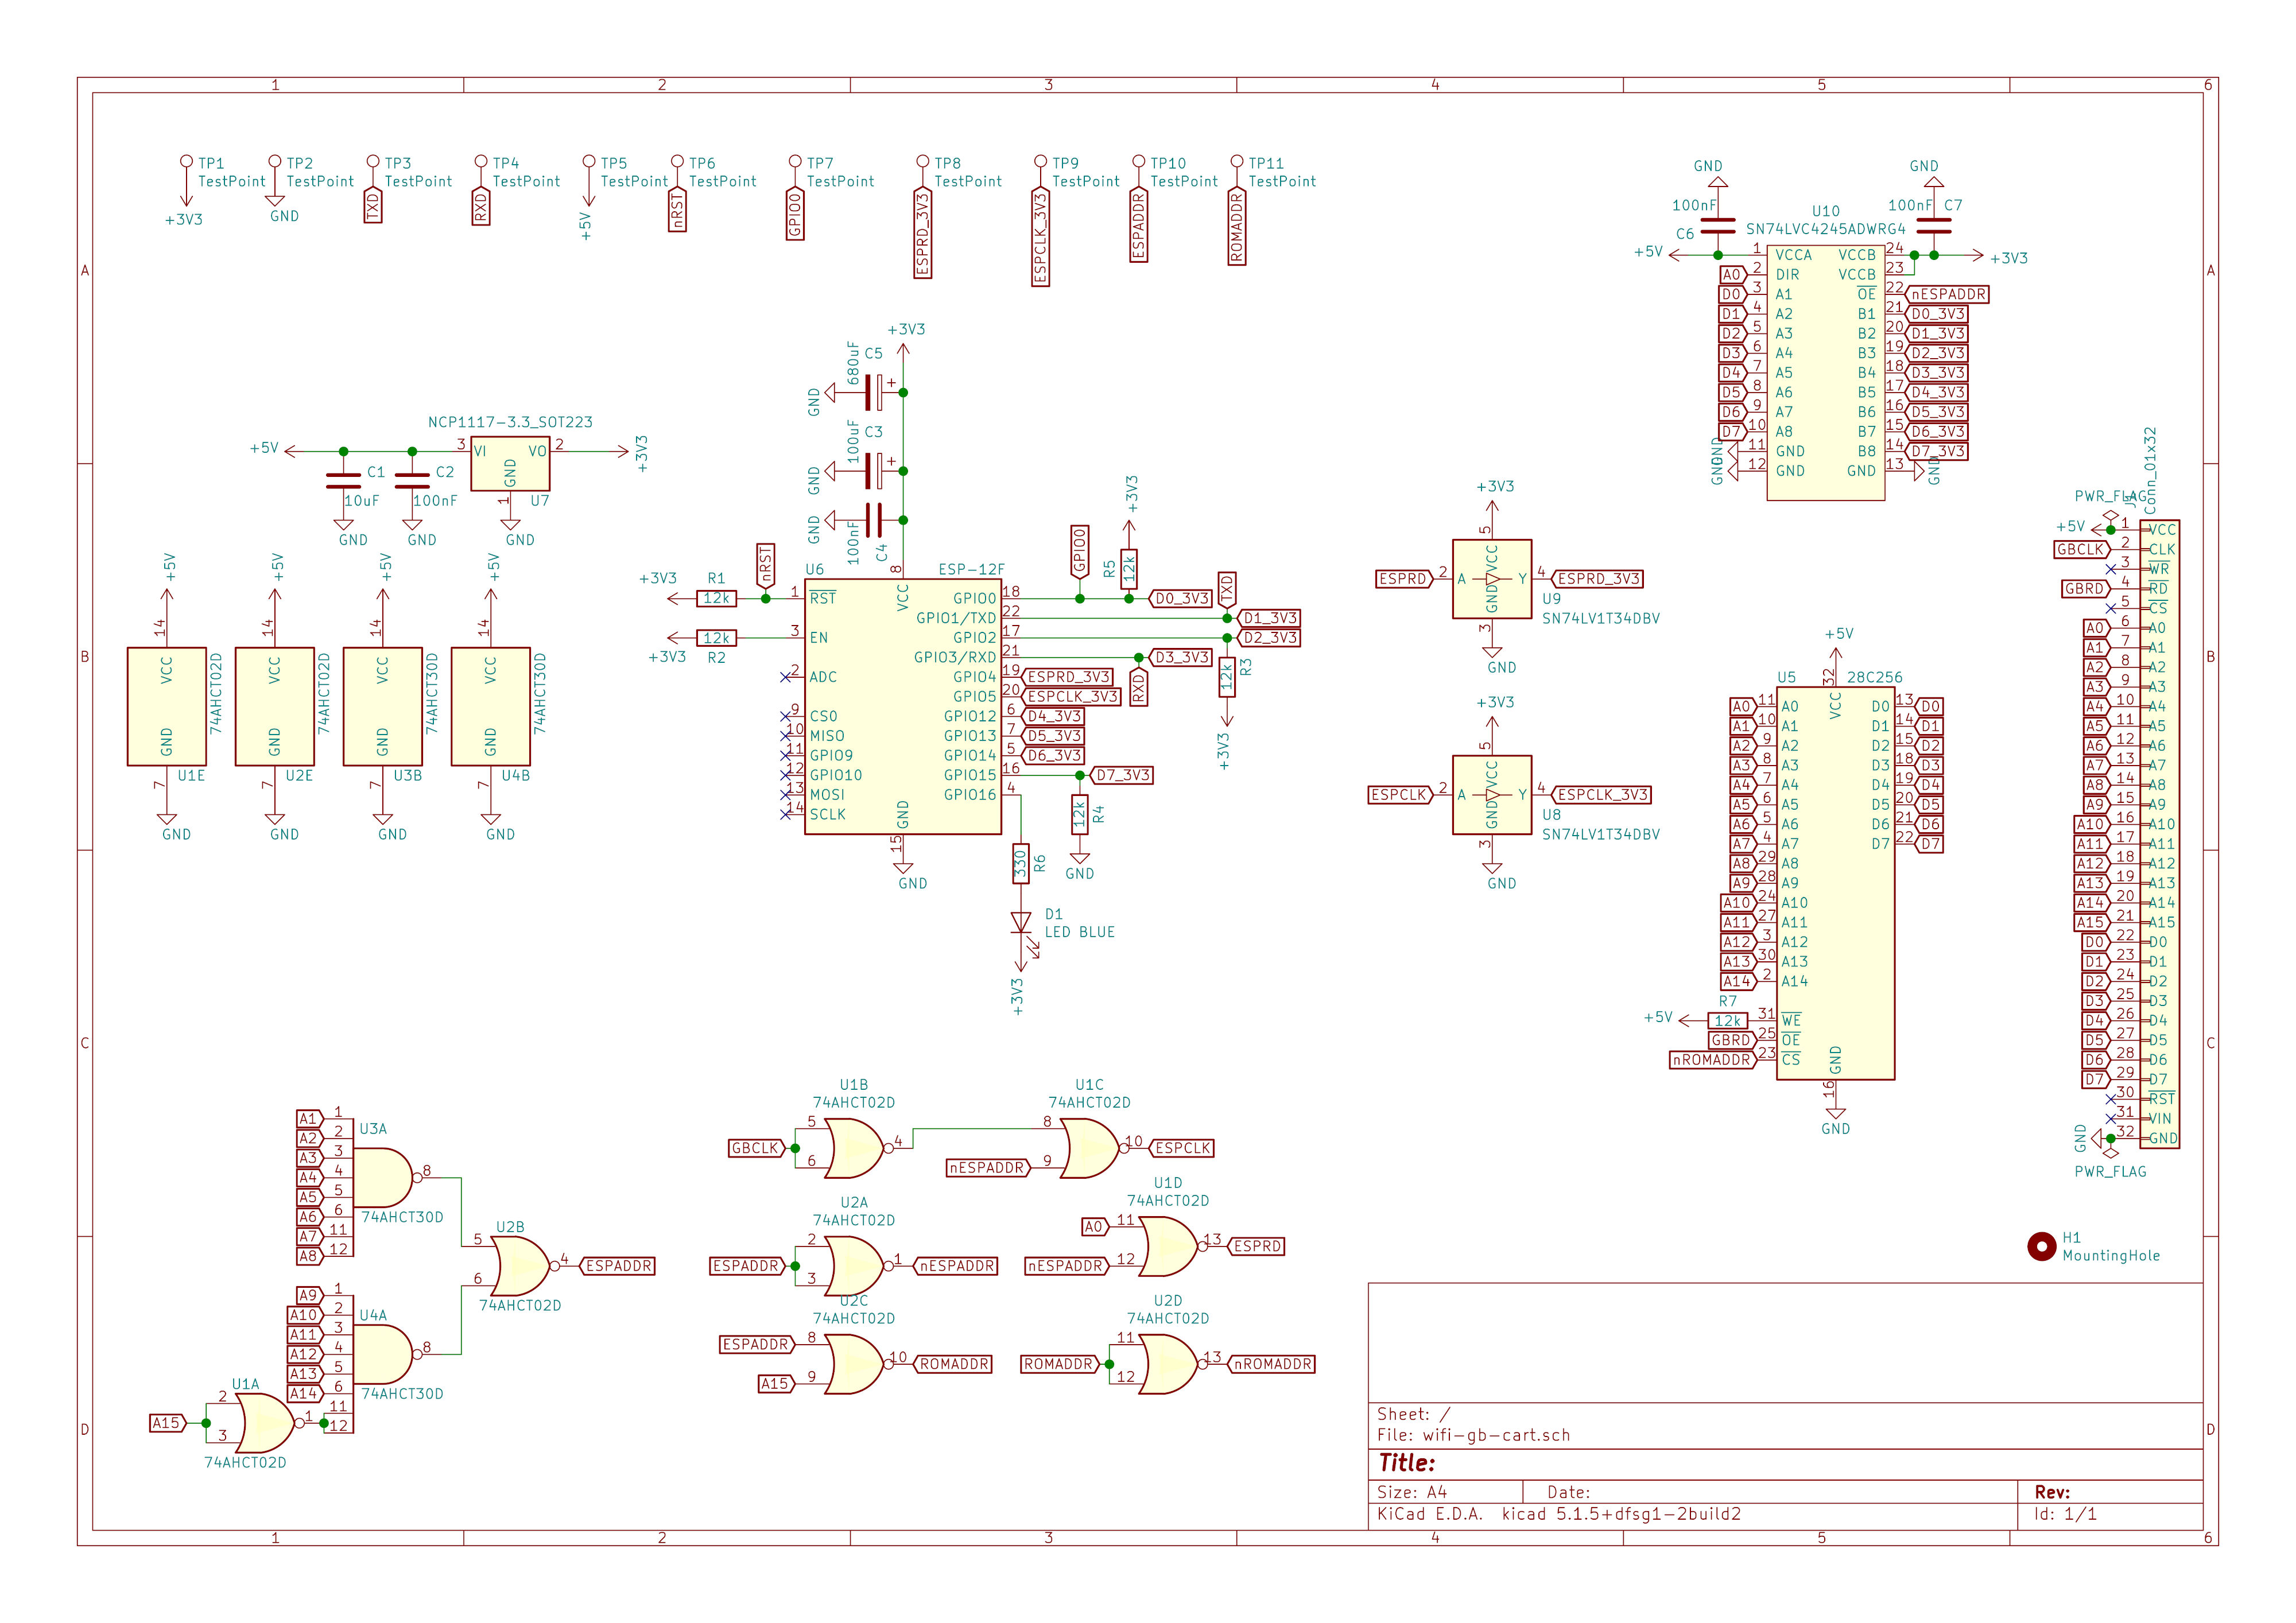Click the 'KiCad E.D.A.' version text
Viewport: 2296px width, 1623px height.
[x=1559, y=1514]
